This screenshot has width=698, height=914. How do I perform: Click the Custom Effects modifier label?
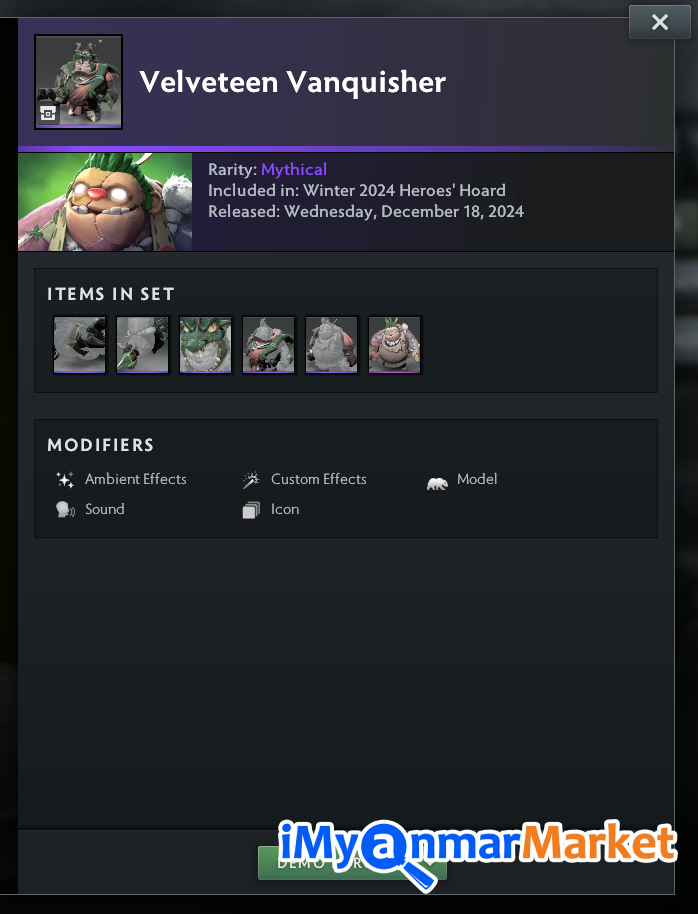point(318,479)
